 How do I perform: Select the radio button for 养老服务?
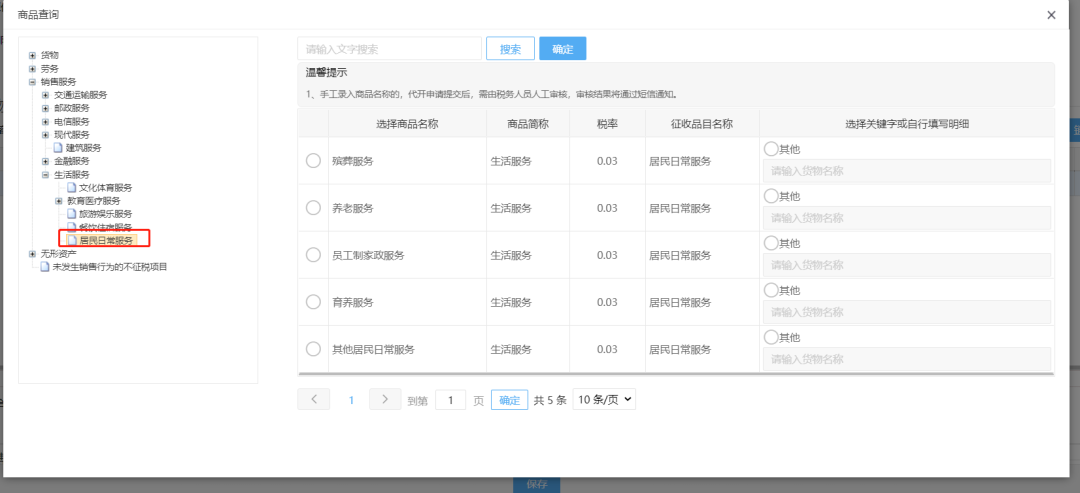pos(313,208)
